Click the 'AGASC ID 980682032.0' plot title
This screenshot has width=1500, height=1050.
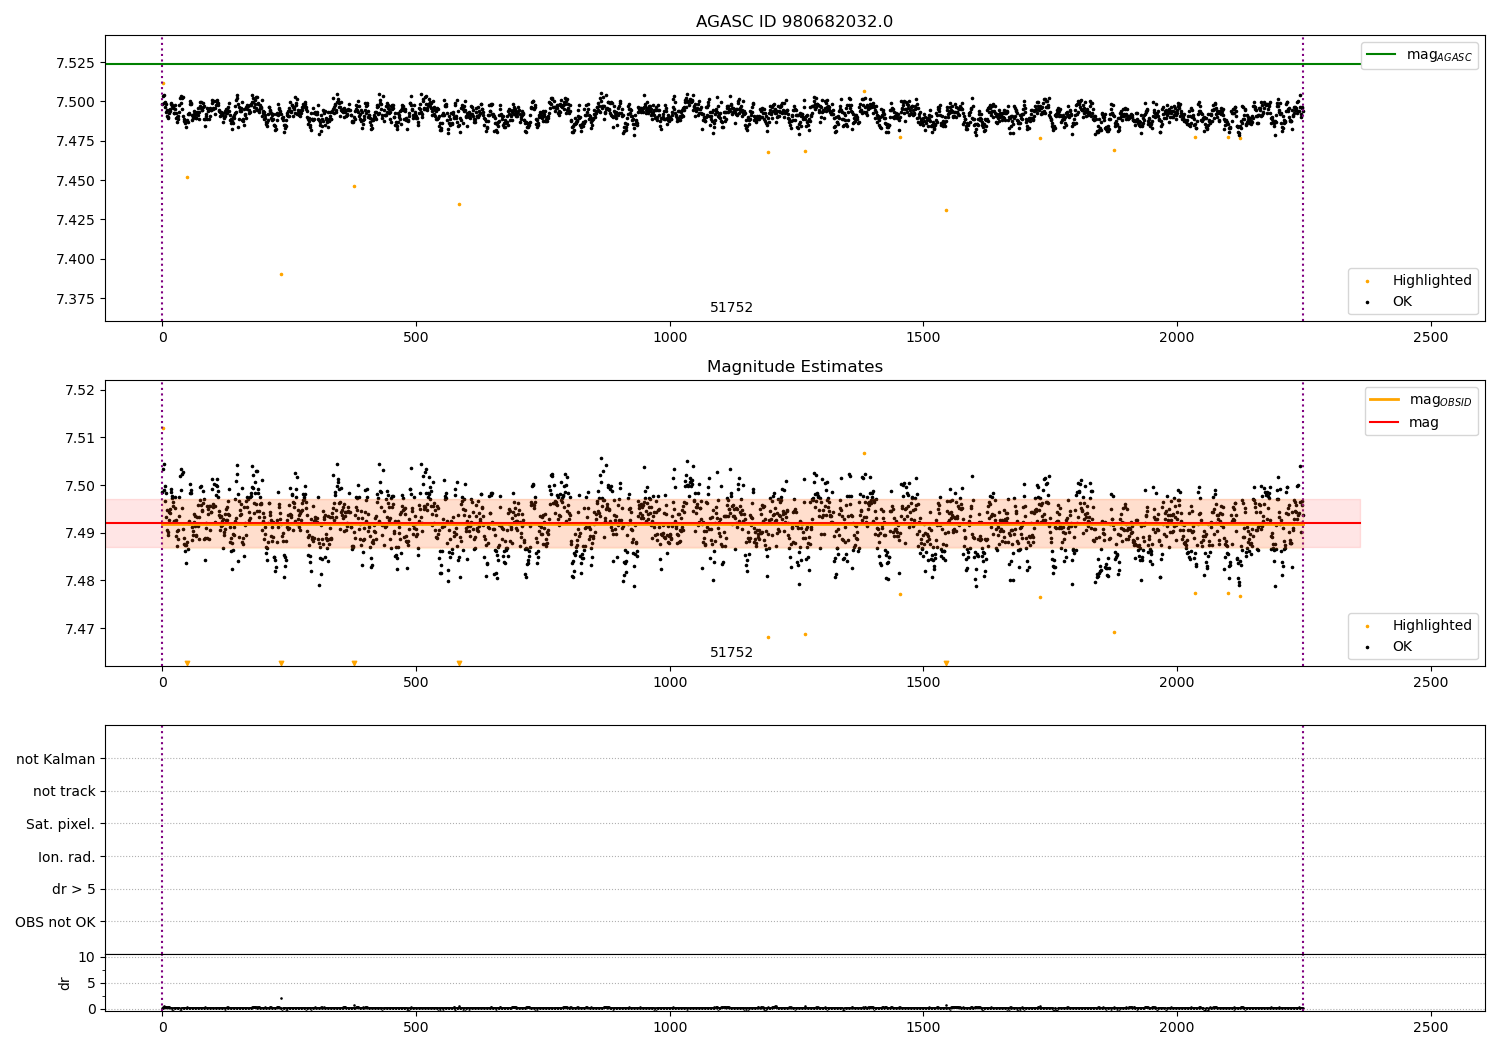tap(794, 22)
